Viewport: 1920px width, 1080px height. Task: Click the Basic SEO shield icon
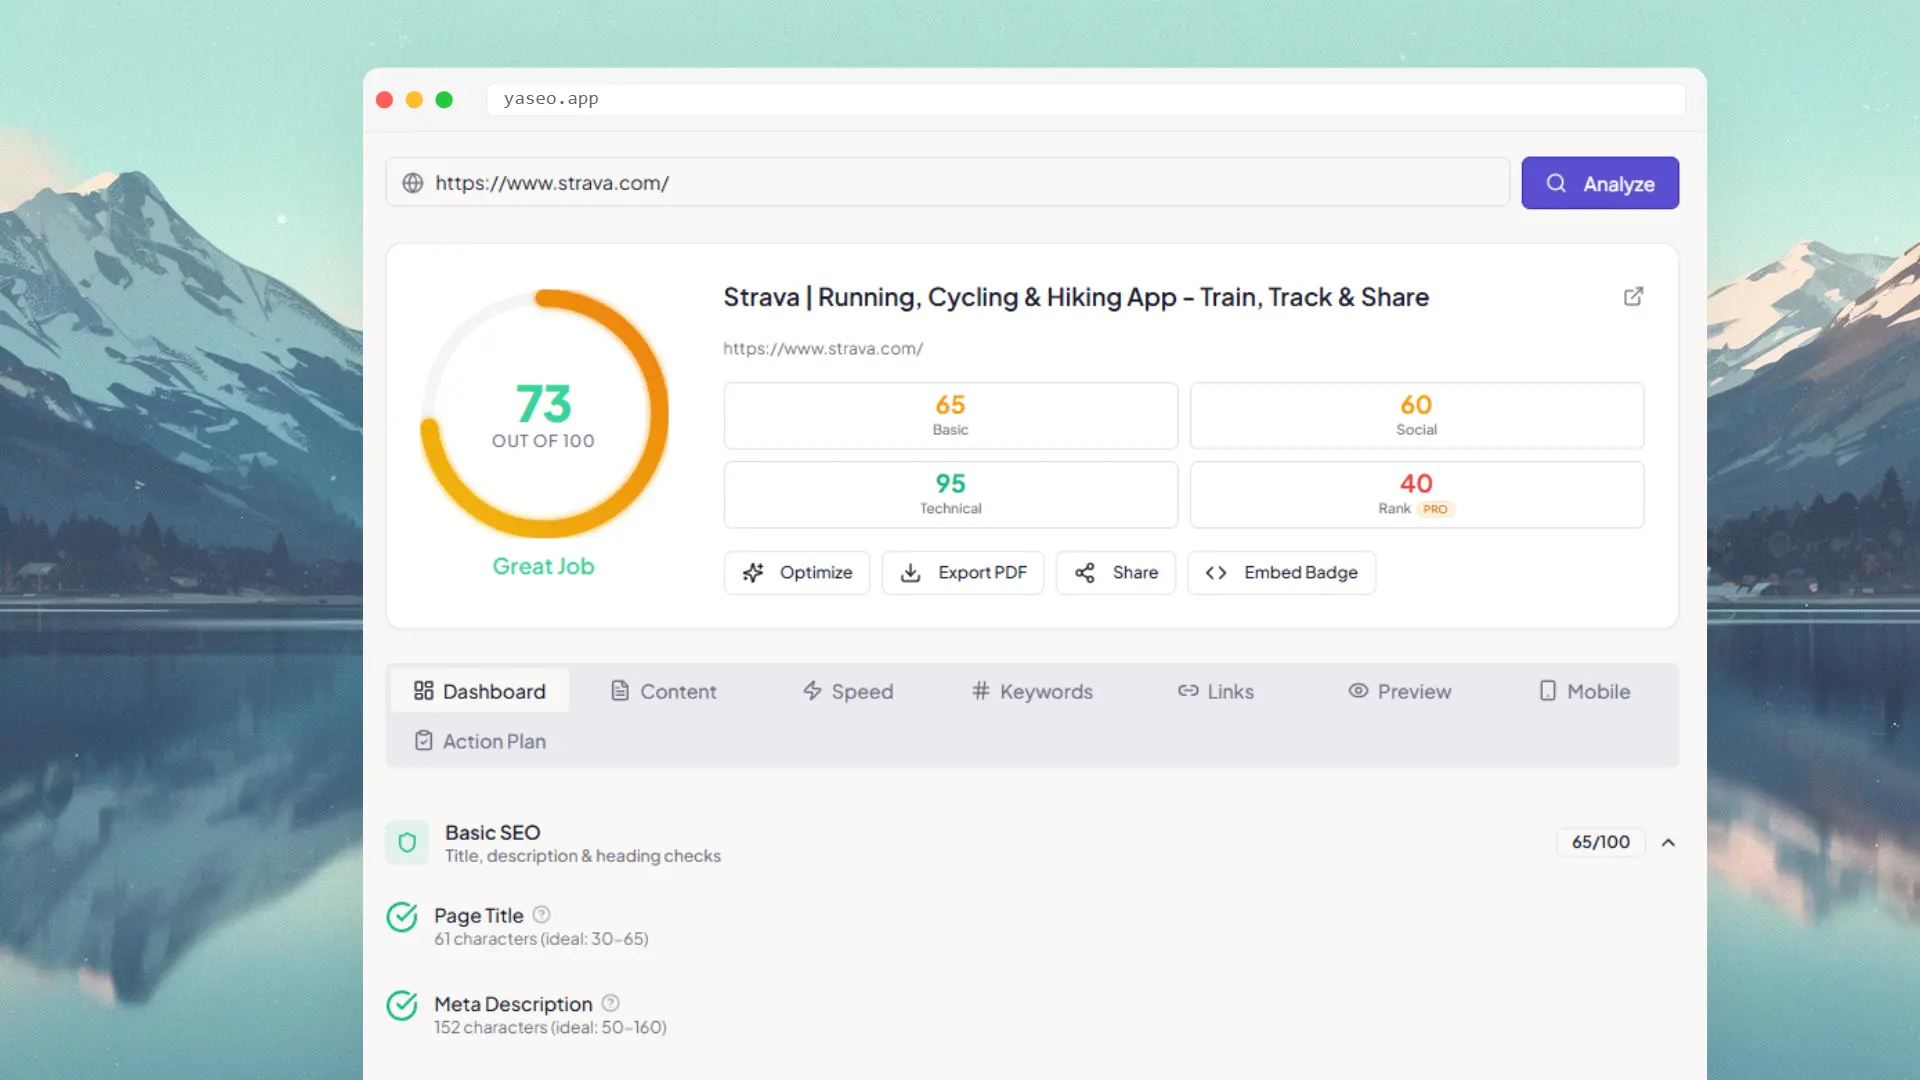pos(407,842)
